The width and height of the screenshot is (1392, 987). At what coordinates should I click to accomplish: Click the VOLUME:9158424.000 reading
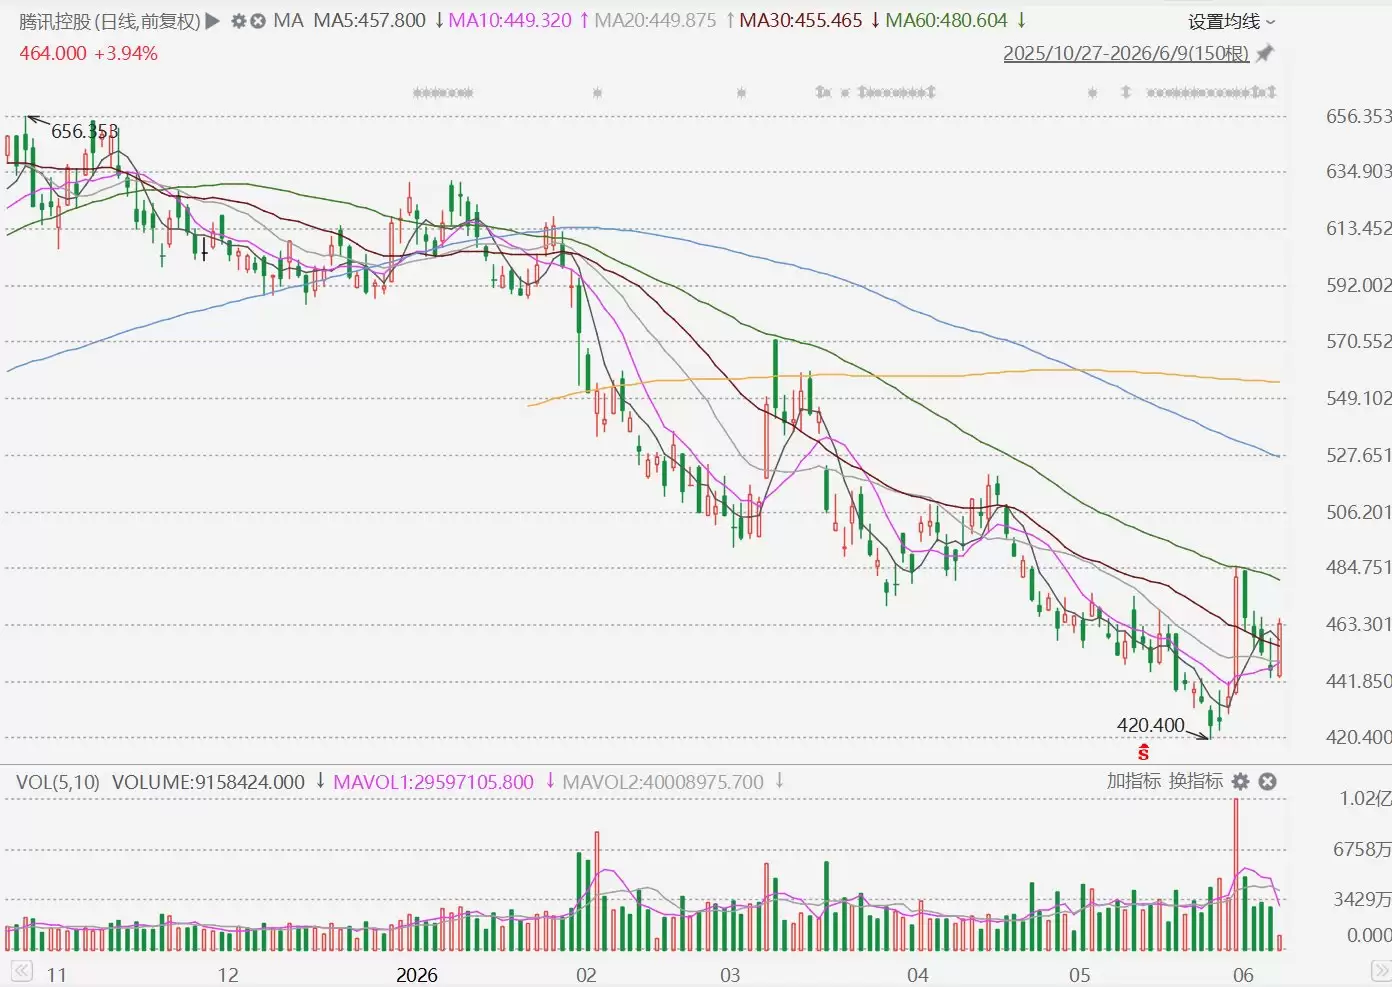tap(208, 782)
